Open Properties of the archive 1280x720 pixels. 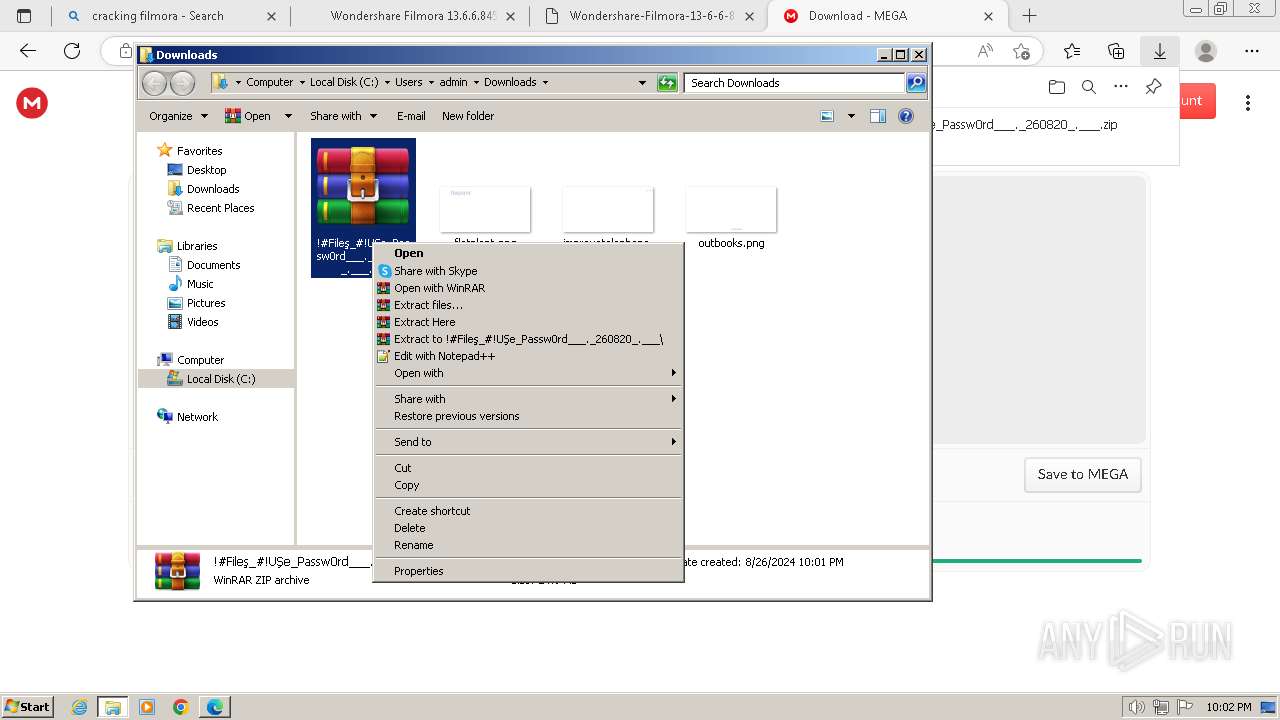(418, 571)
